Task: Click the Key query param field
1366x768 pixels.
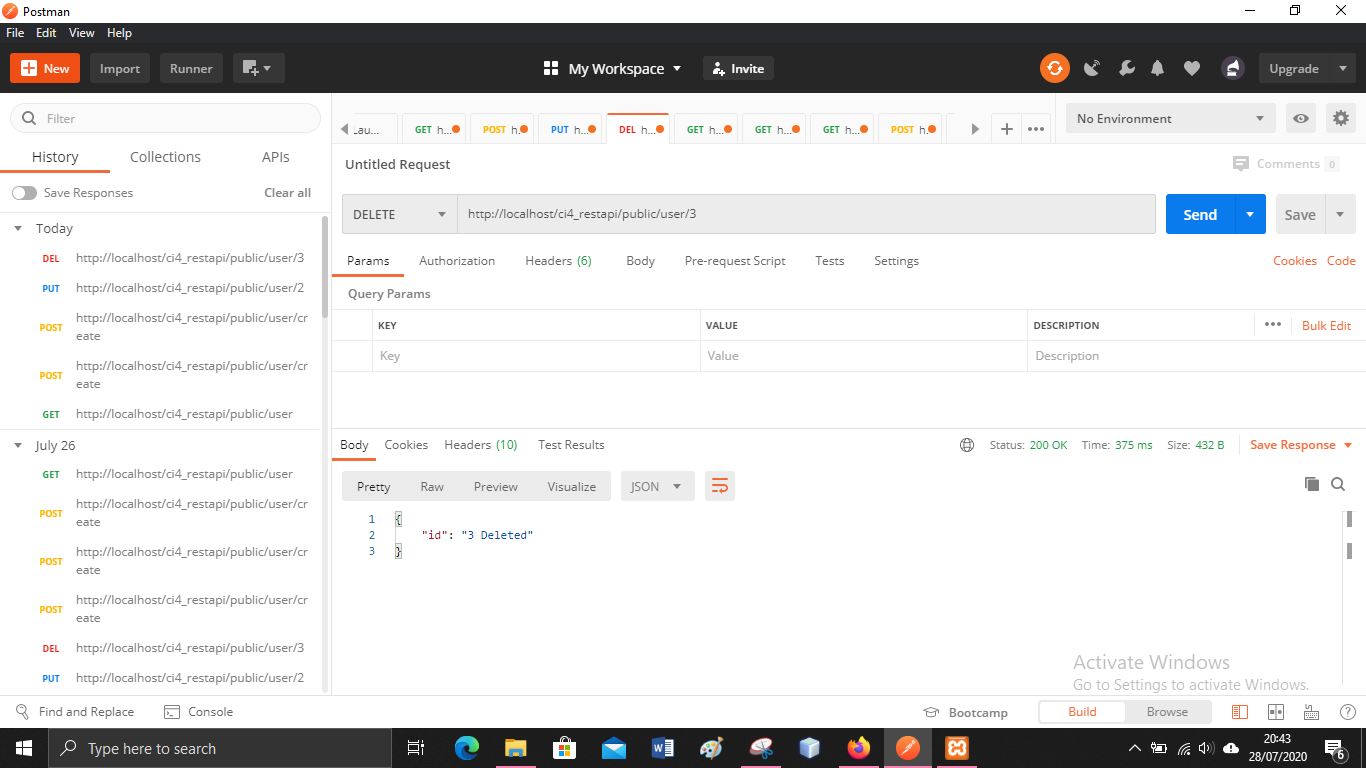Action: [536, 356]
